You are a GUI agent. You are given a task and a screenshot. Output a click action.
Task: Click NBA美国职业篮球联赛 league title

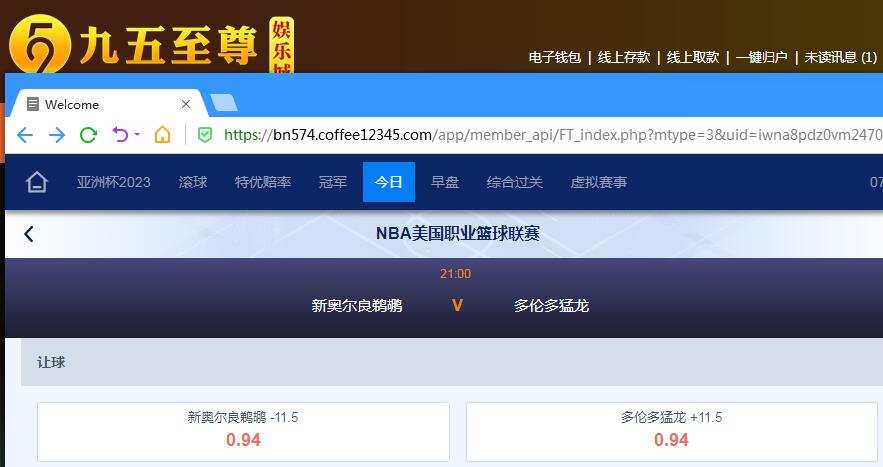click(x=458, y=233)
